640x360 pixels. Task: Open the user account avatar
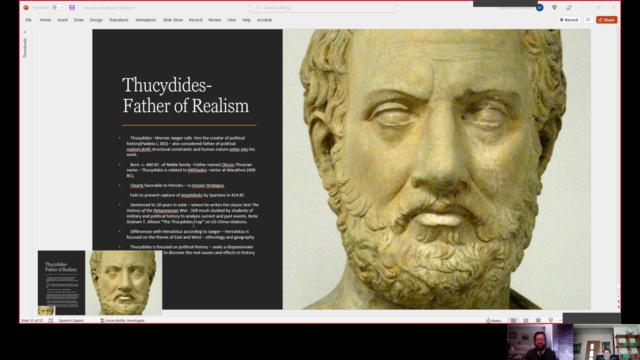coord(540,7)
